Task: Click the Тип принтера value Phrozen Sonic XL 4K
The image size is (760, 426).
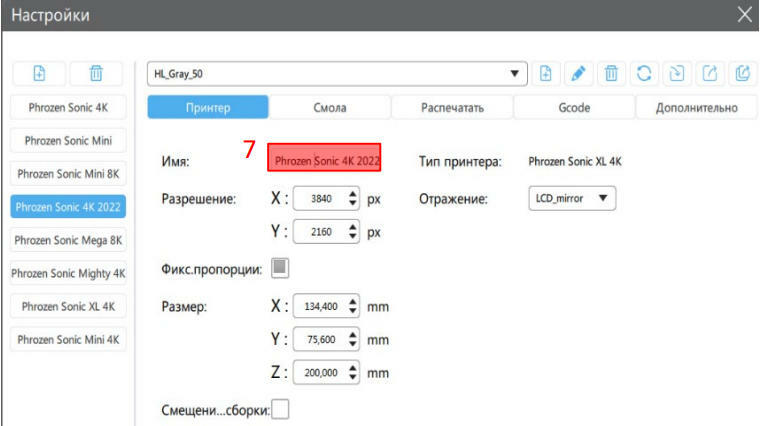Action: coord(575,161)
